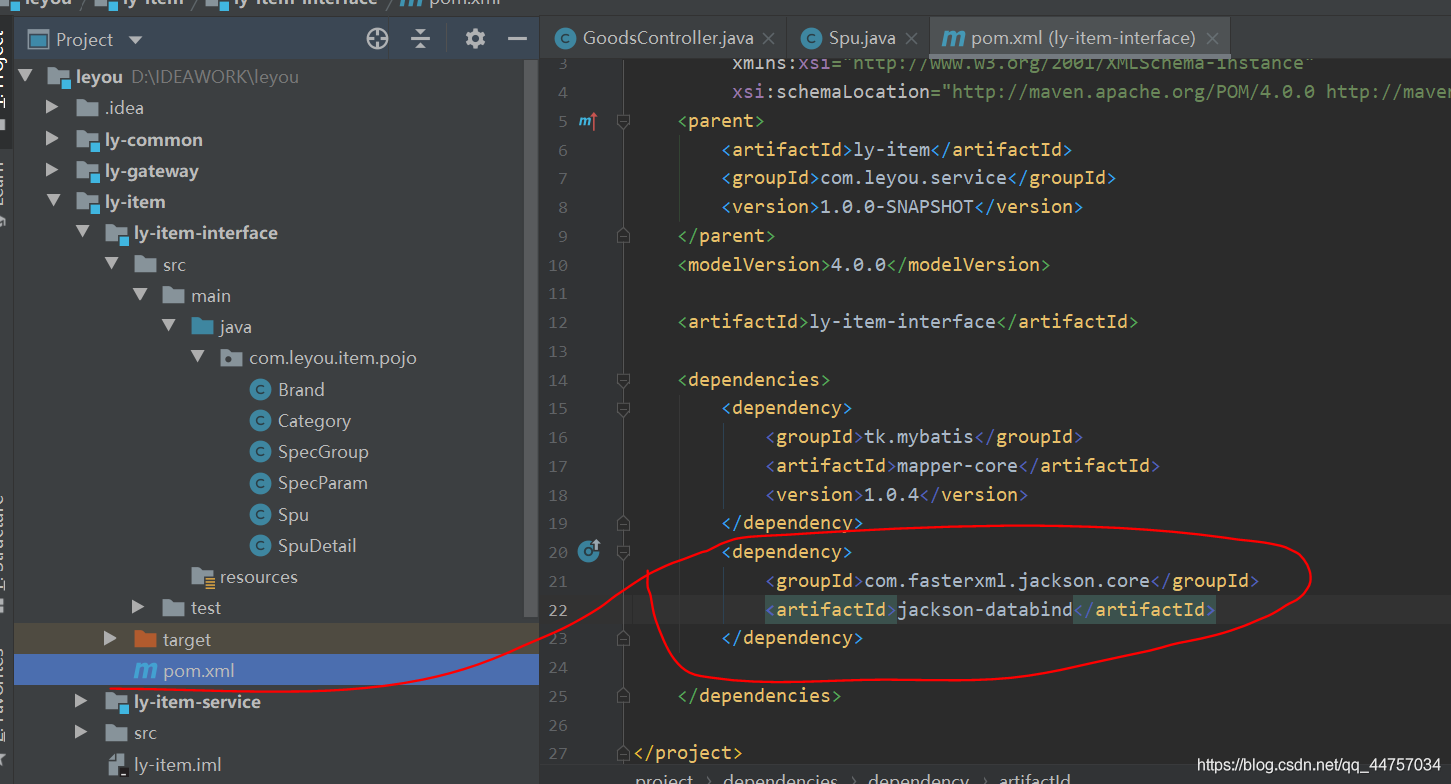The width and height of the screenshot is (1451, 784).
Task: Click 'project' in the XML breadcrumb bar
Action: [664, 779]
